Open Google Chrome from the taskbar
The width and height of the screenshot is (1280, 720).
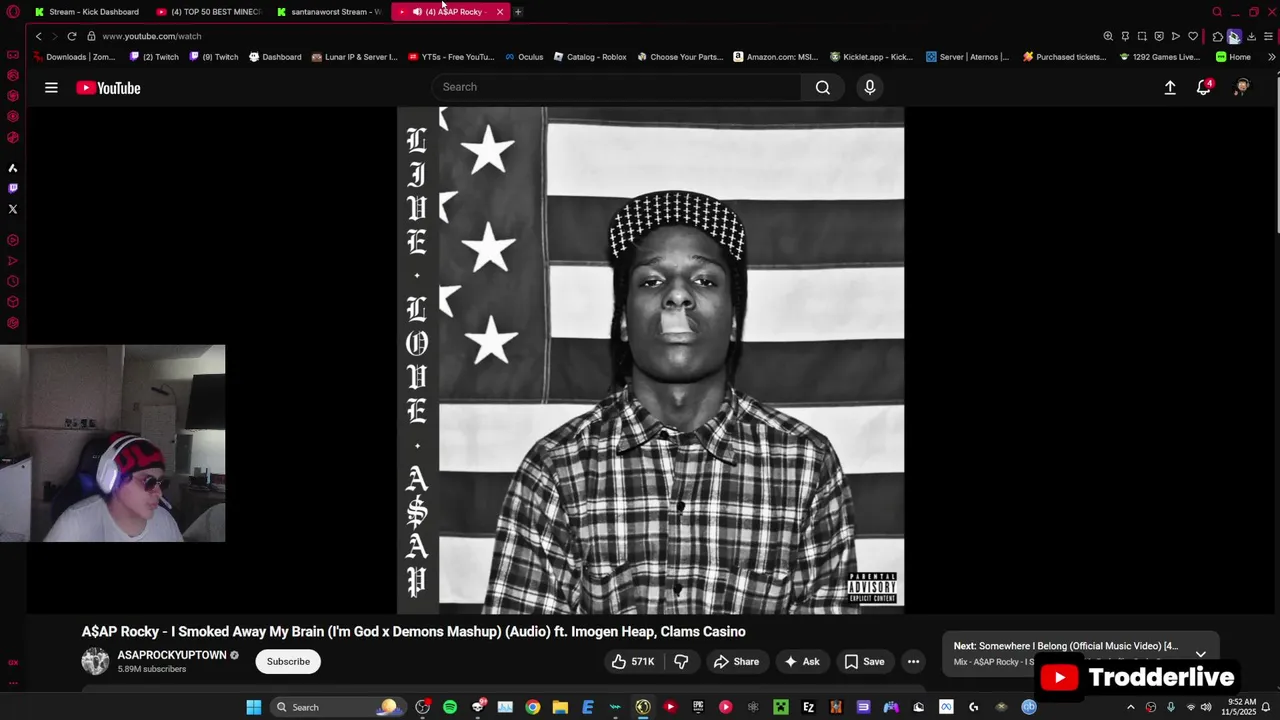pyautogui.click(x=533, y=707)
